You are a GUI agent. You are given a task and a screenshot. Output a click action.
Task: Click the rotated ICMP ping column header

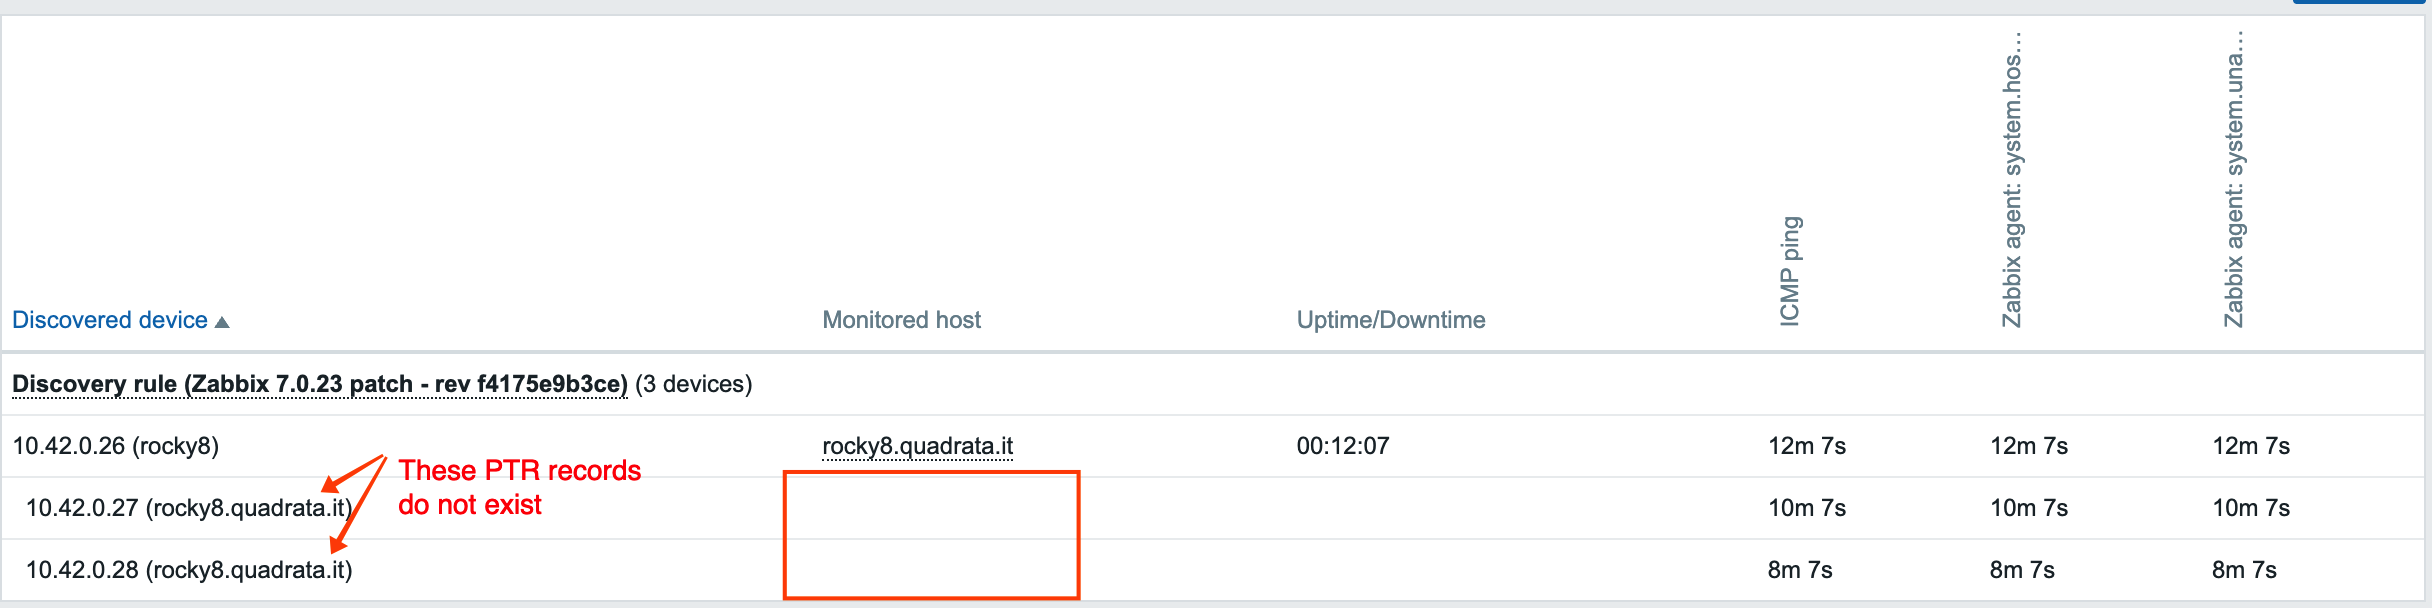[1790, 270]
